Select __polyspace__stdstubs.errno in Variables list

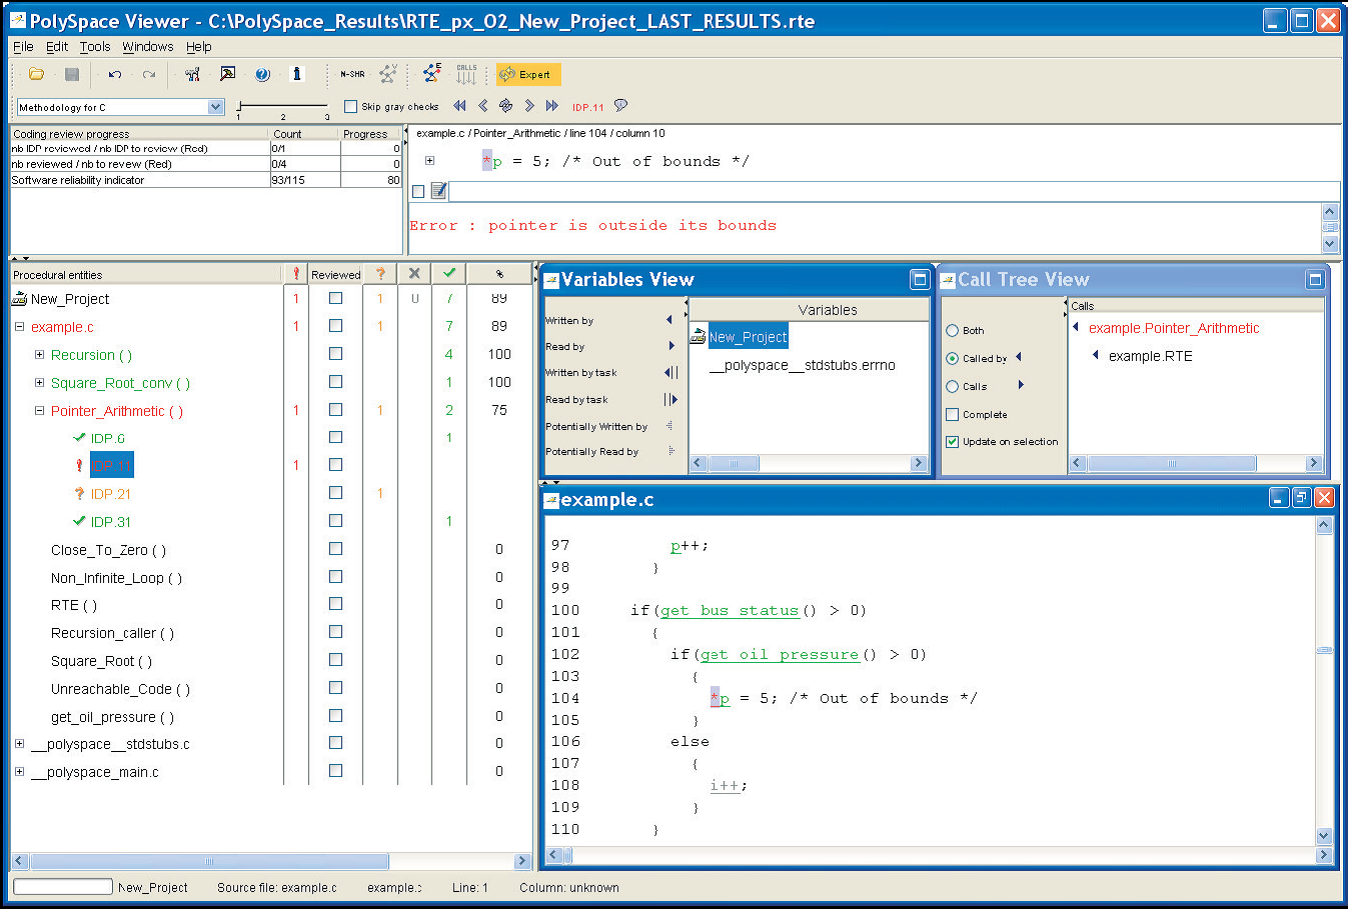pyautogui.click(x=802, y=365)
